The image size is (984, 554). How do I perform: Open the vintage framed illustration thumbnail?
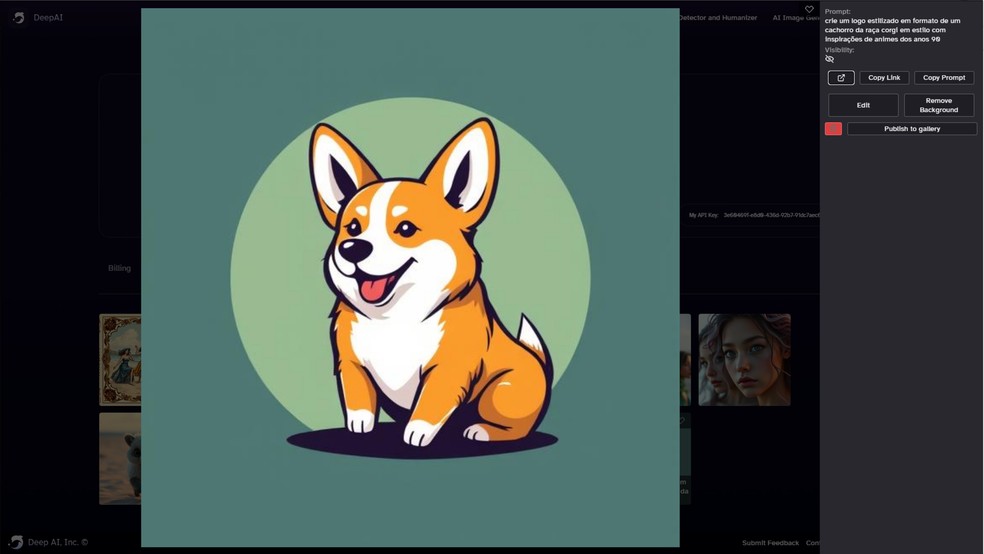(x=120, y=360)
